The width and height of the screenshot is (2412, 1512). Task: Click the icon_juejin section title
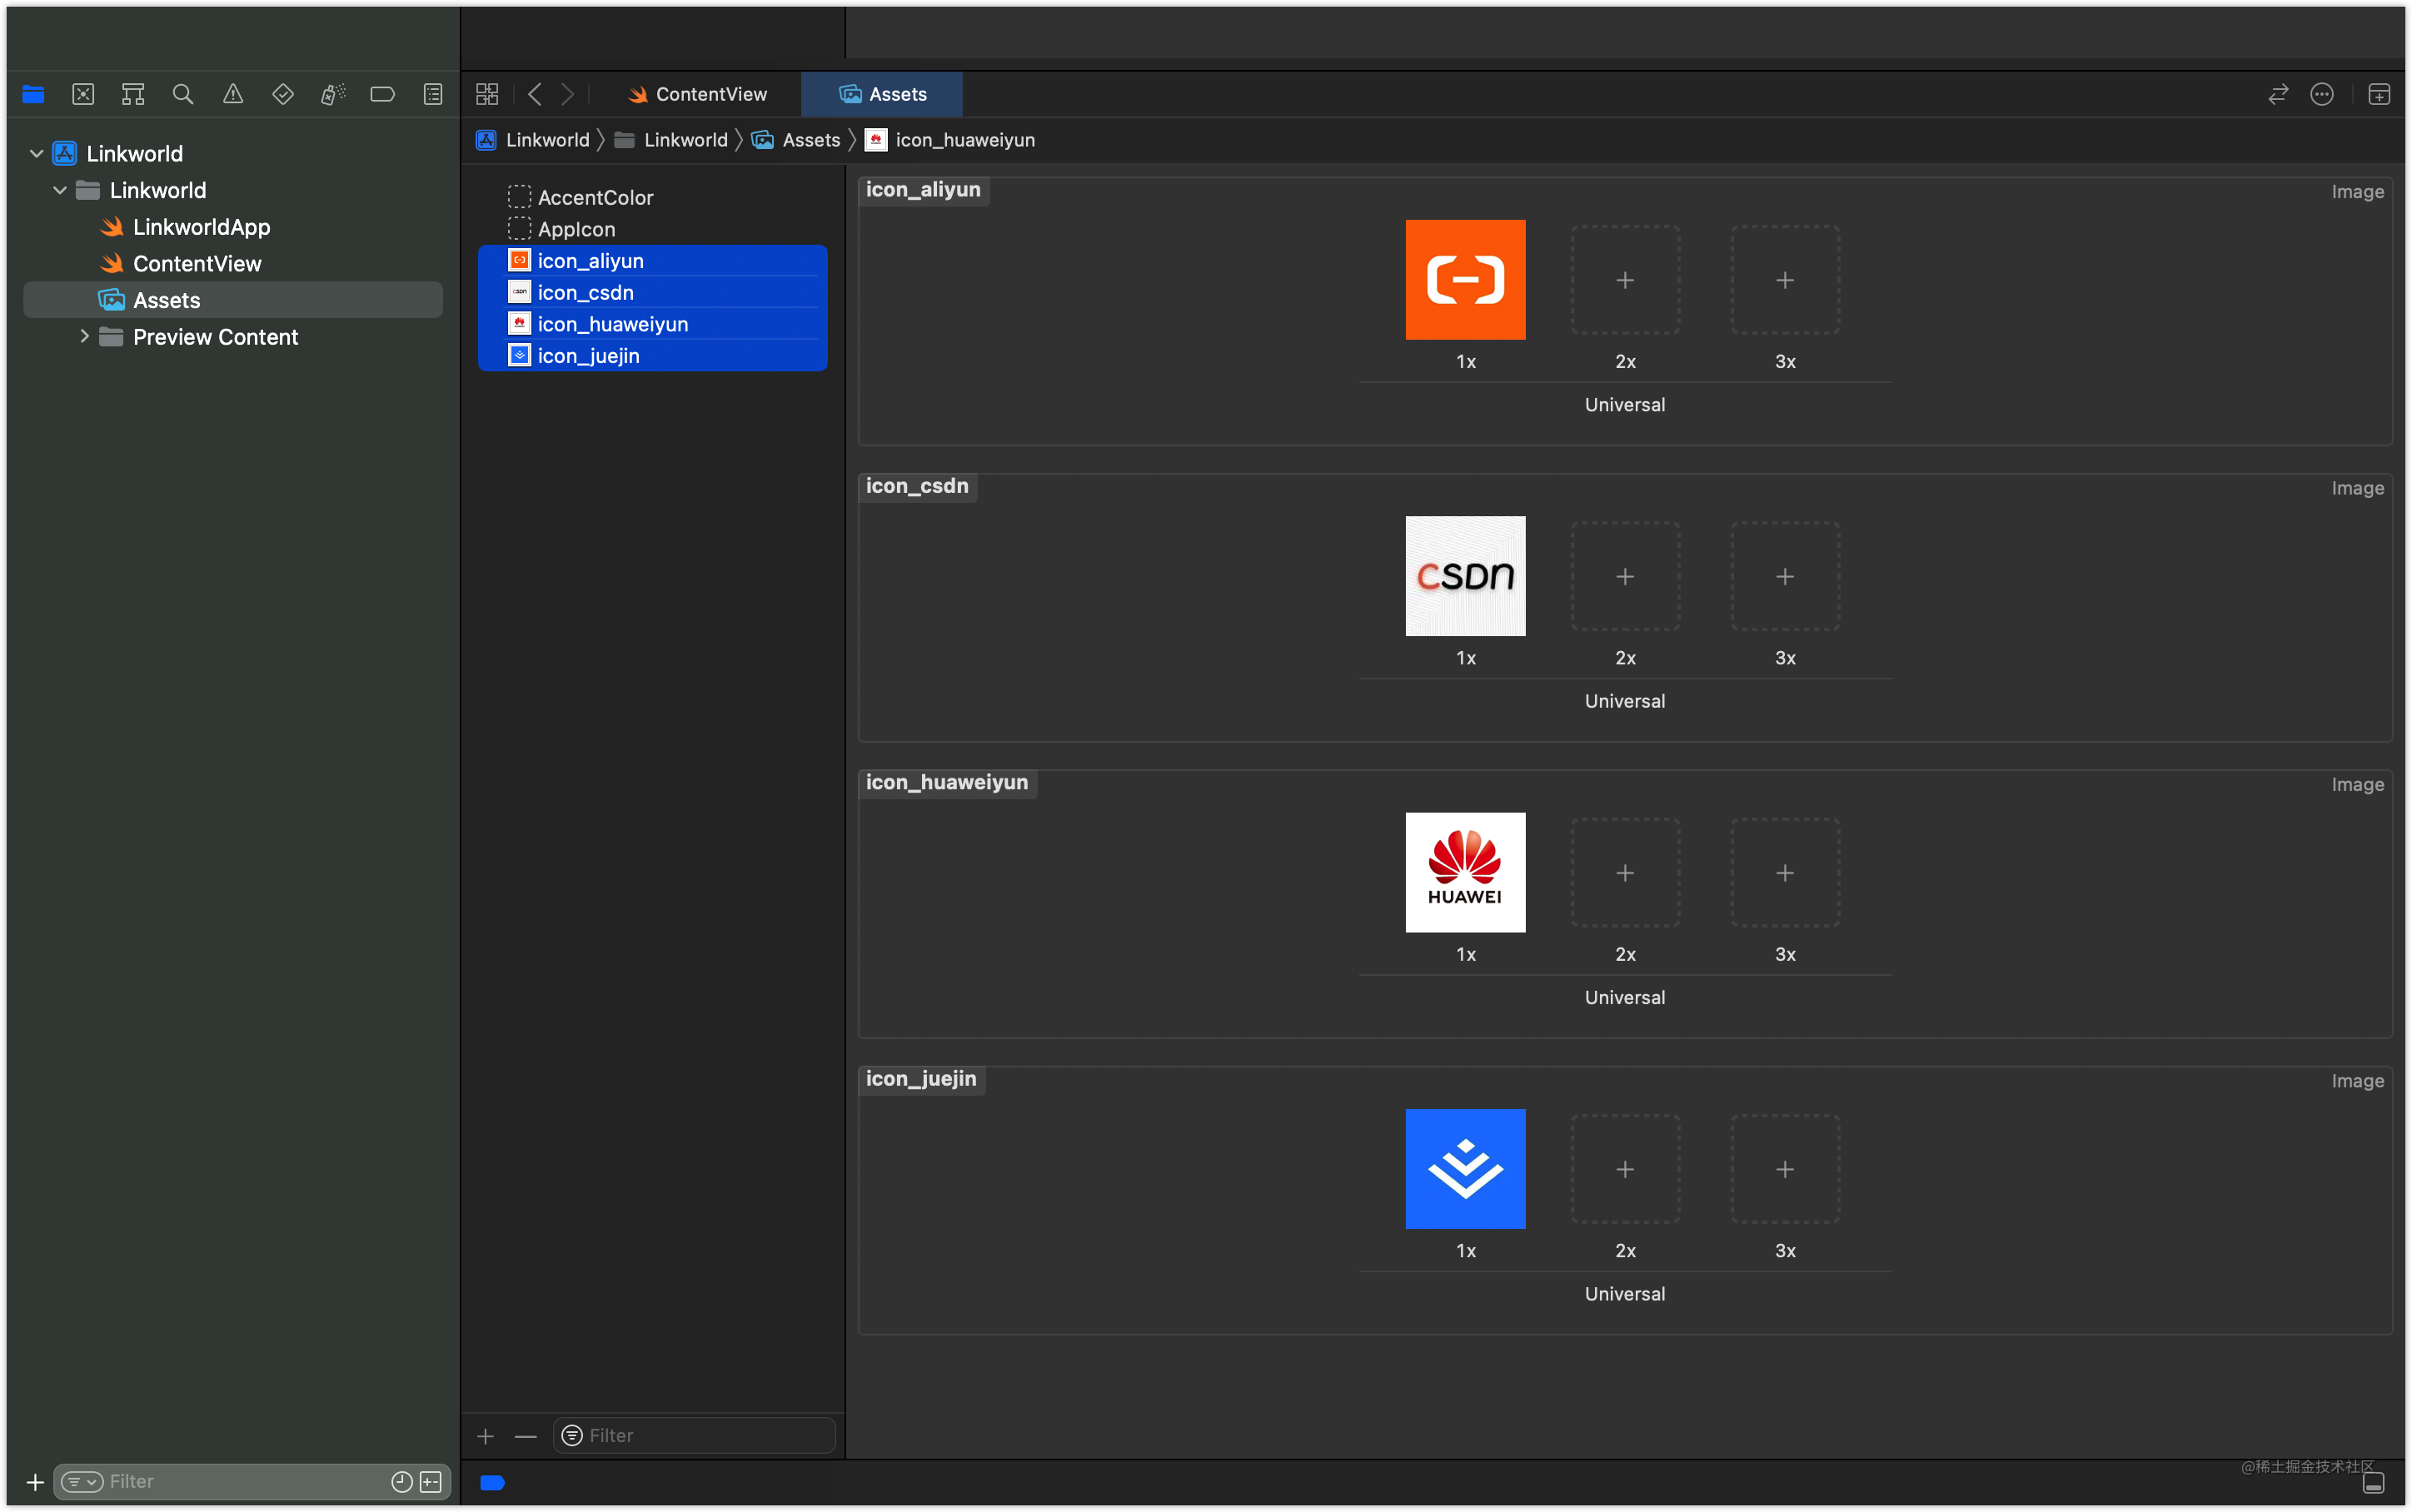[921, 1078]
